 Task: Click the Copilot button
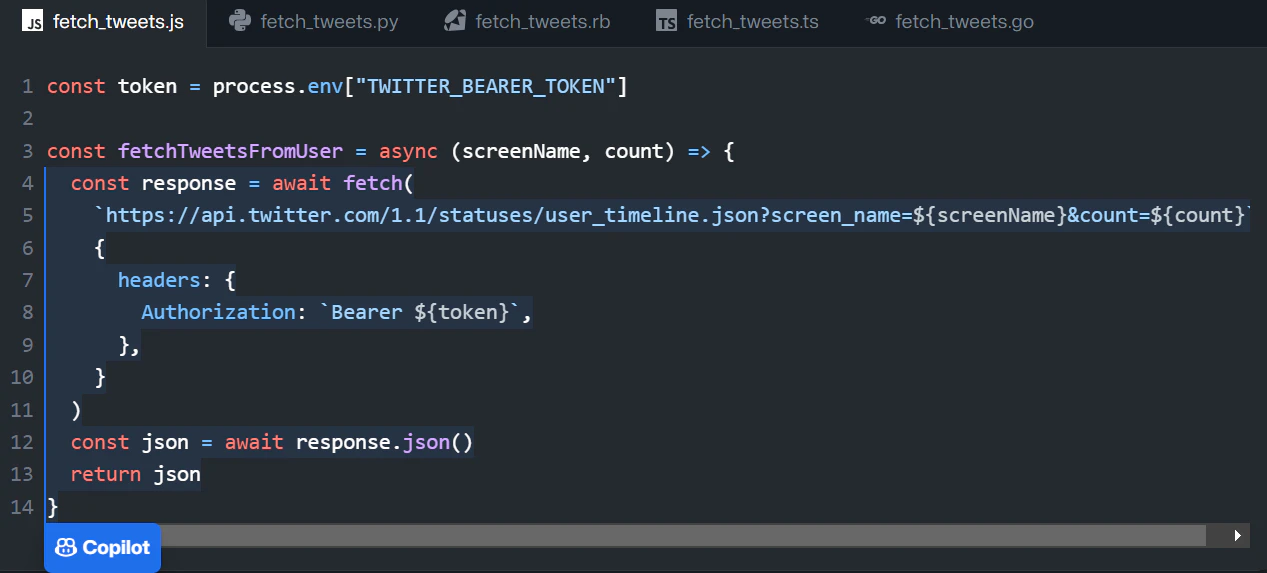click(103, 548)
